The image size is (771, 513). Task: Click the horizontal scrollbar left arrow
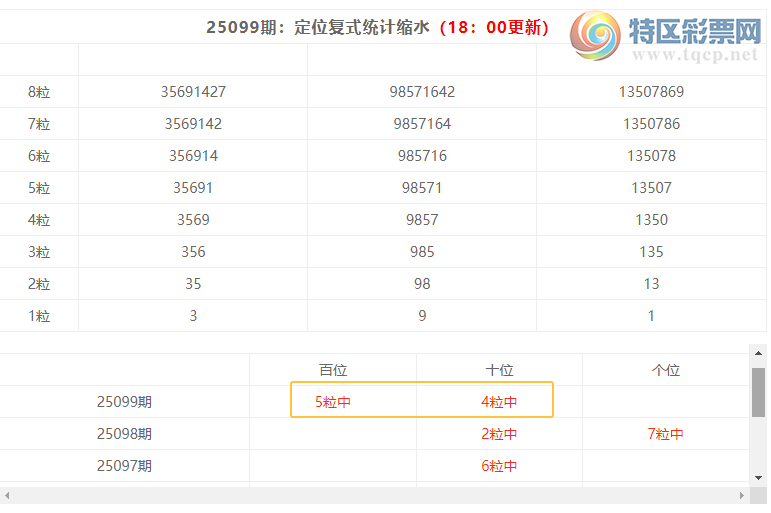point(7,495)
